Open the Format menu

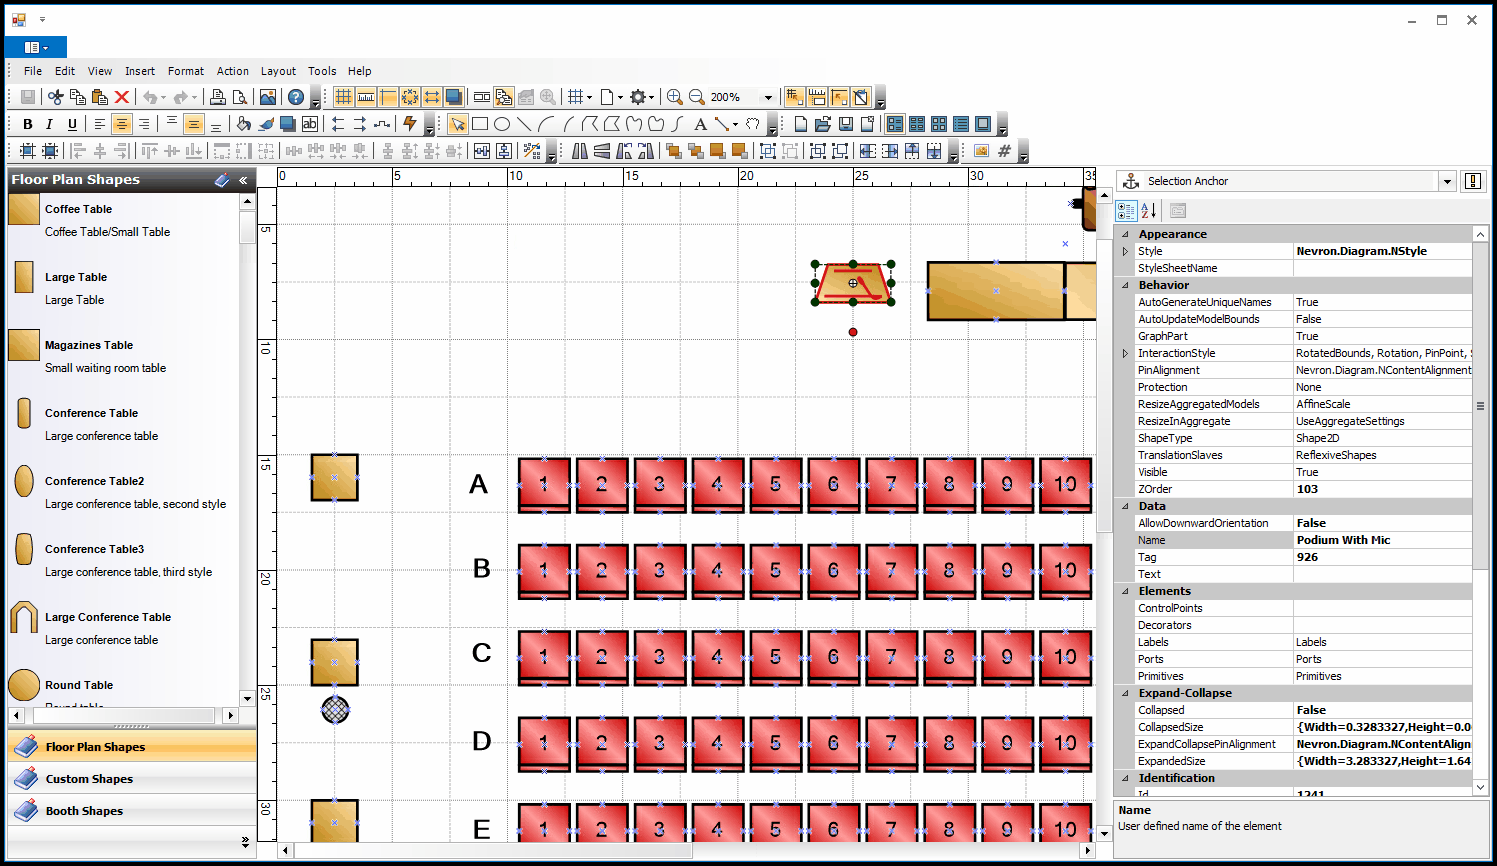coord(186,71)
